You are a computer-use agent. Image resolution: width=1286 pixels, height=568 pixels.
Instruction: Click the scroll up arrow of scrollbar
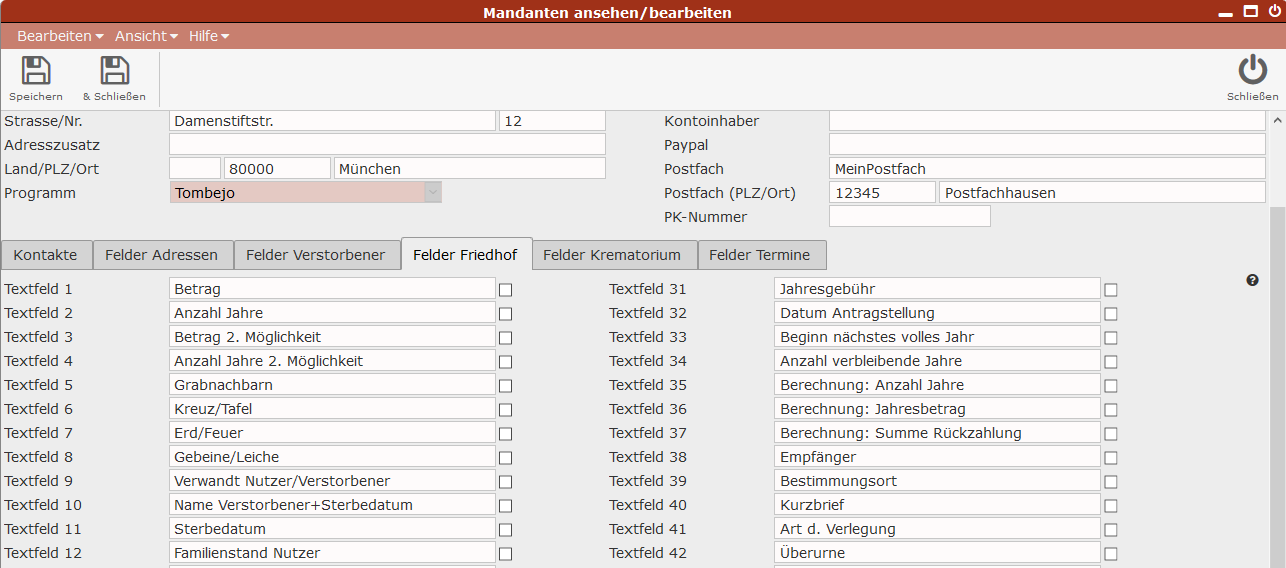coord(1276,120)
